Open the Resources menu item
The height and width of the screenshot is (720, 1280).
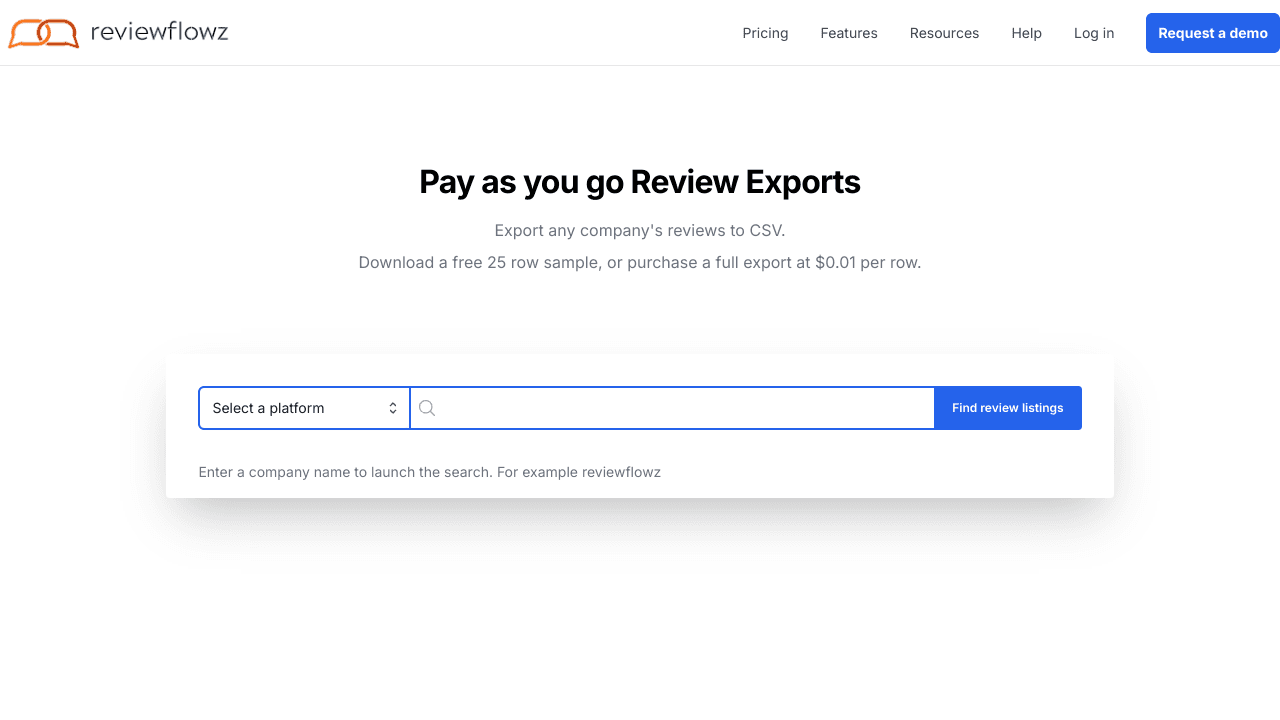pyautogui.click(x=944, y=33)
